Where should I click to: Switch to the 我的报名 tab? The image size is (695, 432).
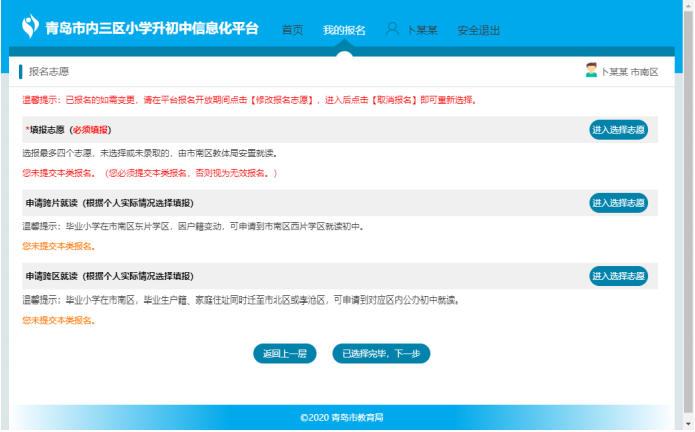(x=344, y=30)
